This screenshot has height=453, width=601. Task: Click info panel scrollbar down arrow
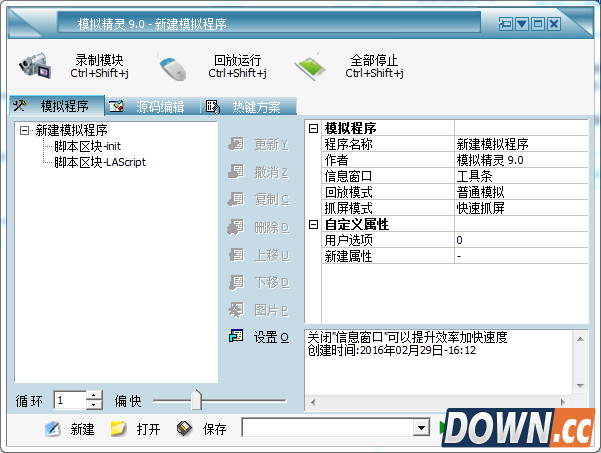(x=580, y=386)
